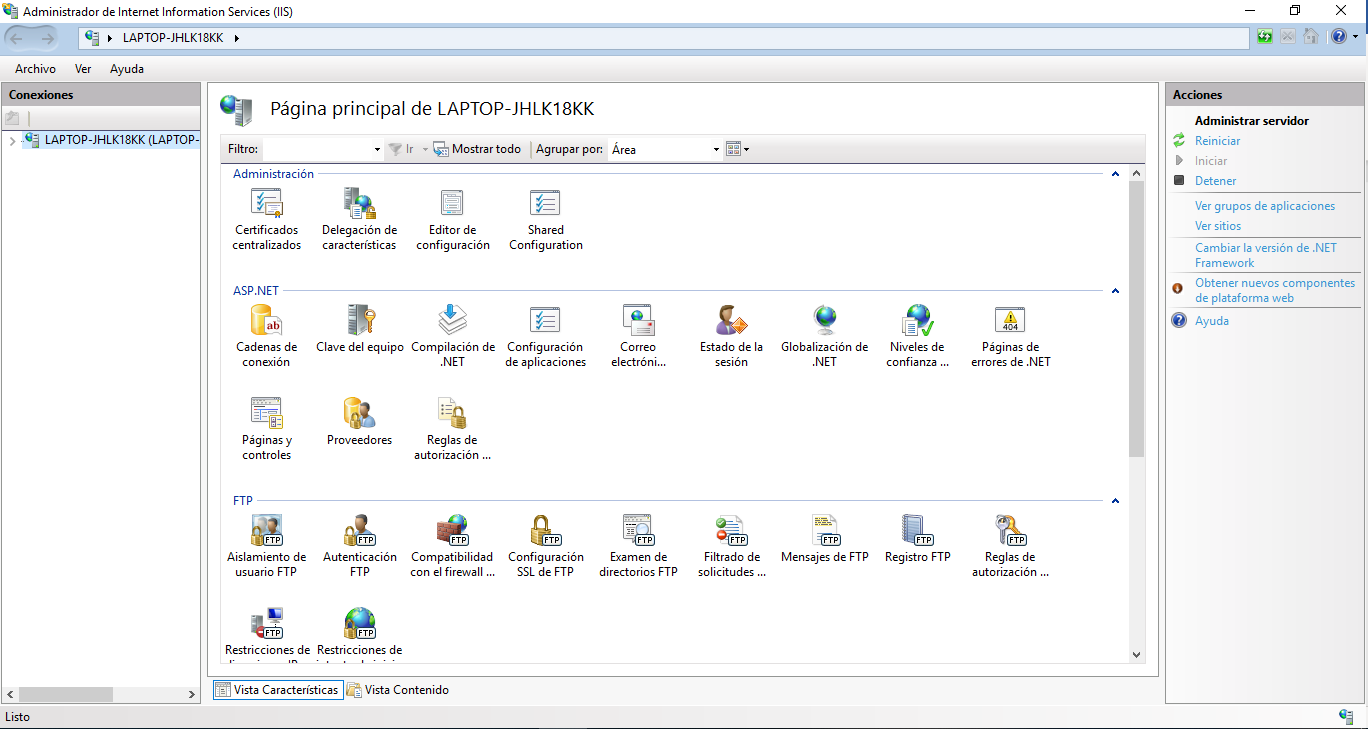The height and width of the screenshot is (729, 1368).
Task: Open Páginas de errores de .NET
Action: (1010, 336)
